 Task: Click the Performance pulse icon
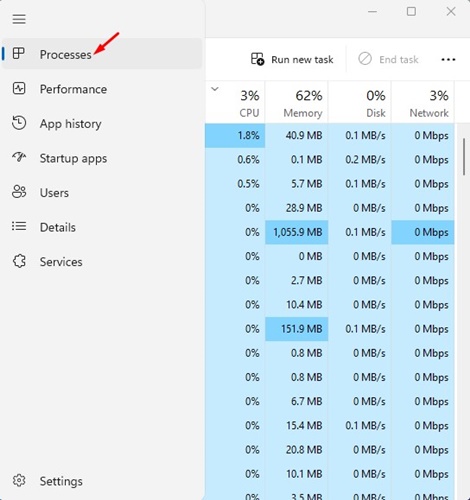(19, 89)
